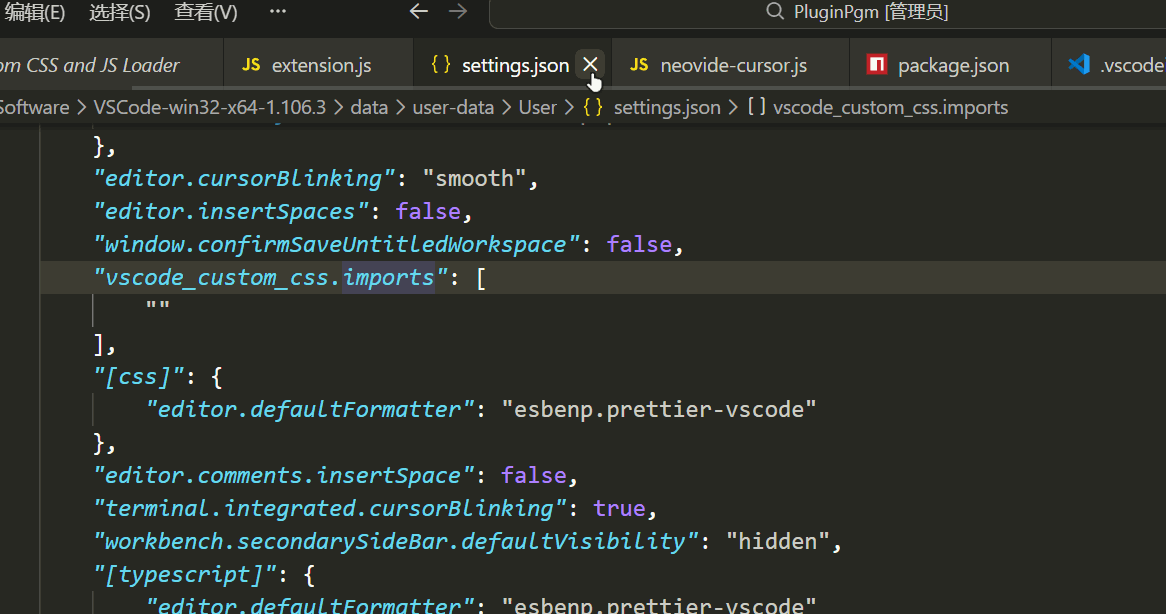Image resolution: width=1166 pixels, height=614 pixels.
Task: Navigate back with the back arrow
Action: tap(417, 13)
